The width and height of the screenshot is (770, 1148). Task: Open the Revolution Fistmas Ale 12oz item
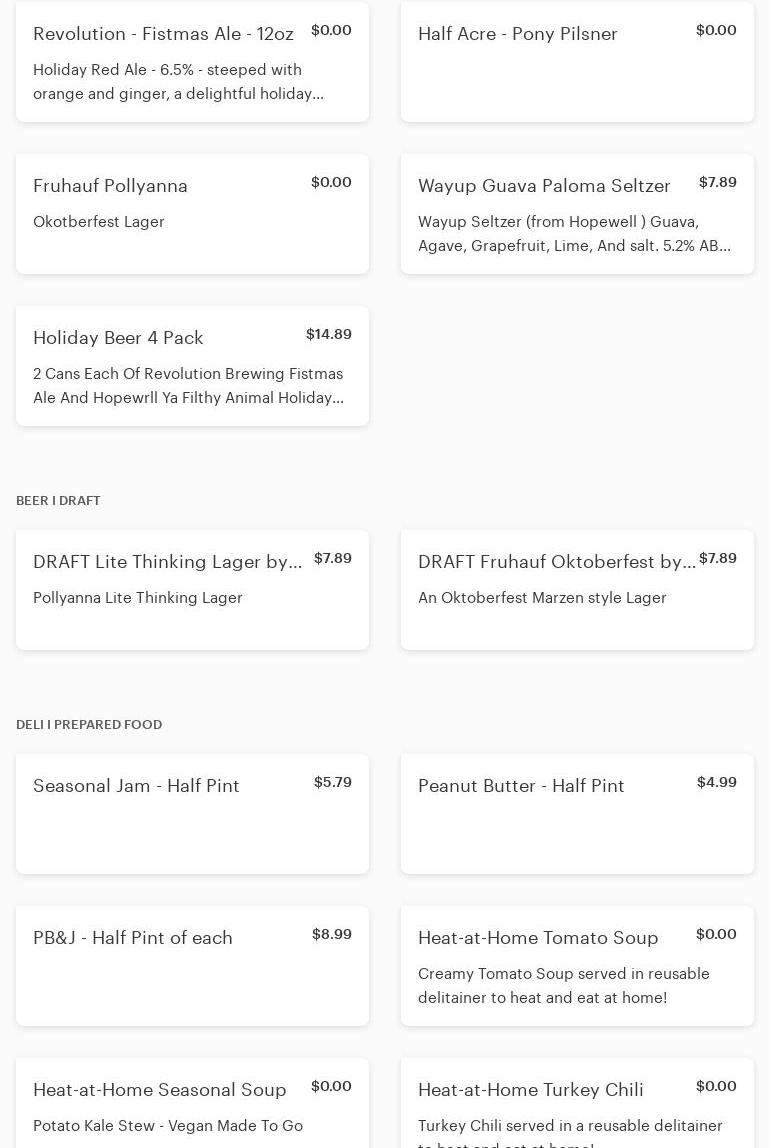point(163,34)
